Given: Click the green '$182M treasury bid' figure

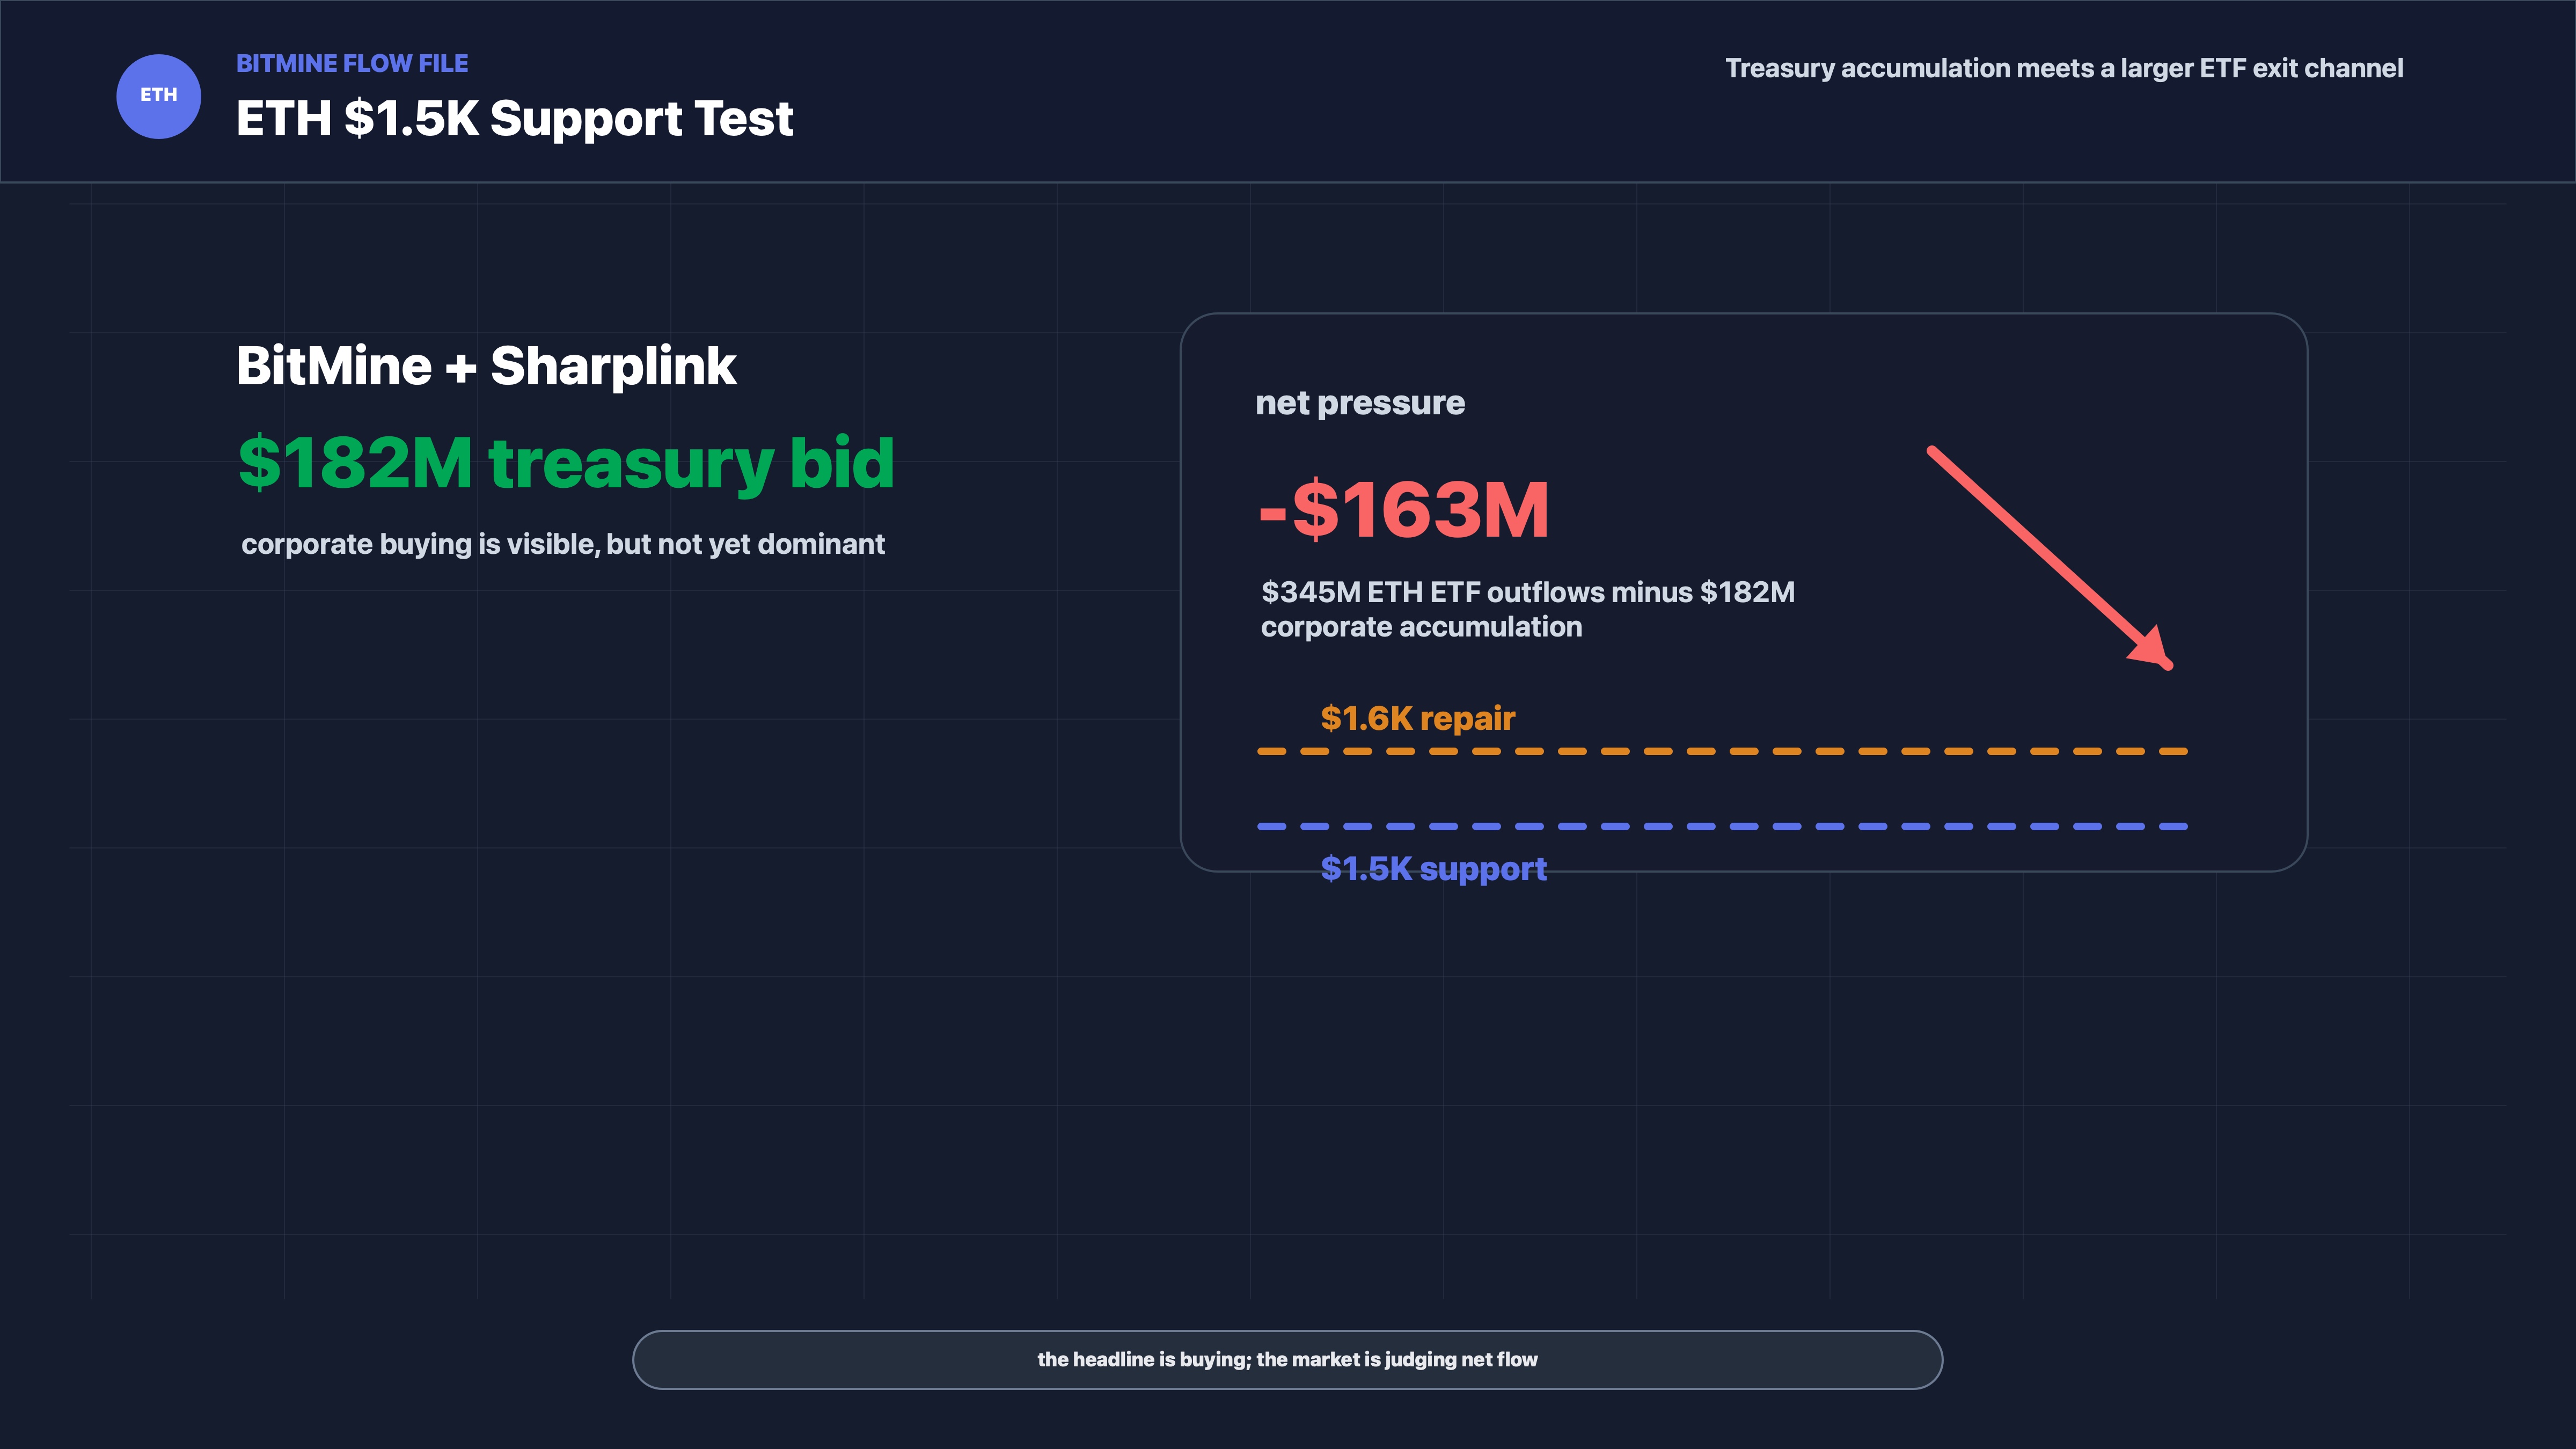Looking at the screenshot, I should tap(566, 463).
